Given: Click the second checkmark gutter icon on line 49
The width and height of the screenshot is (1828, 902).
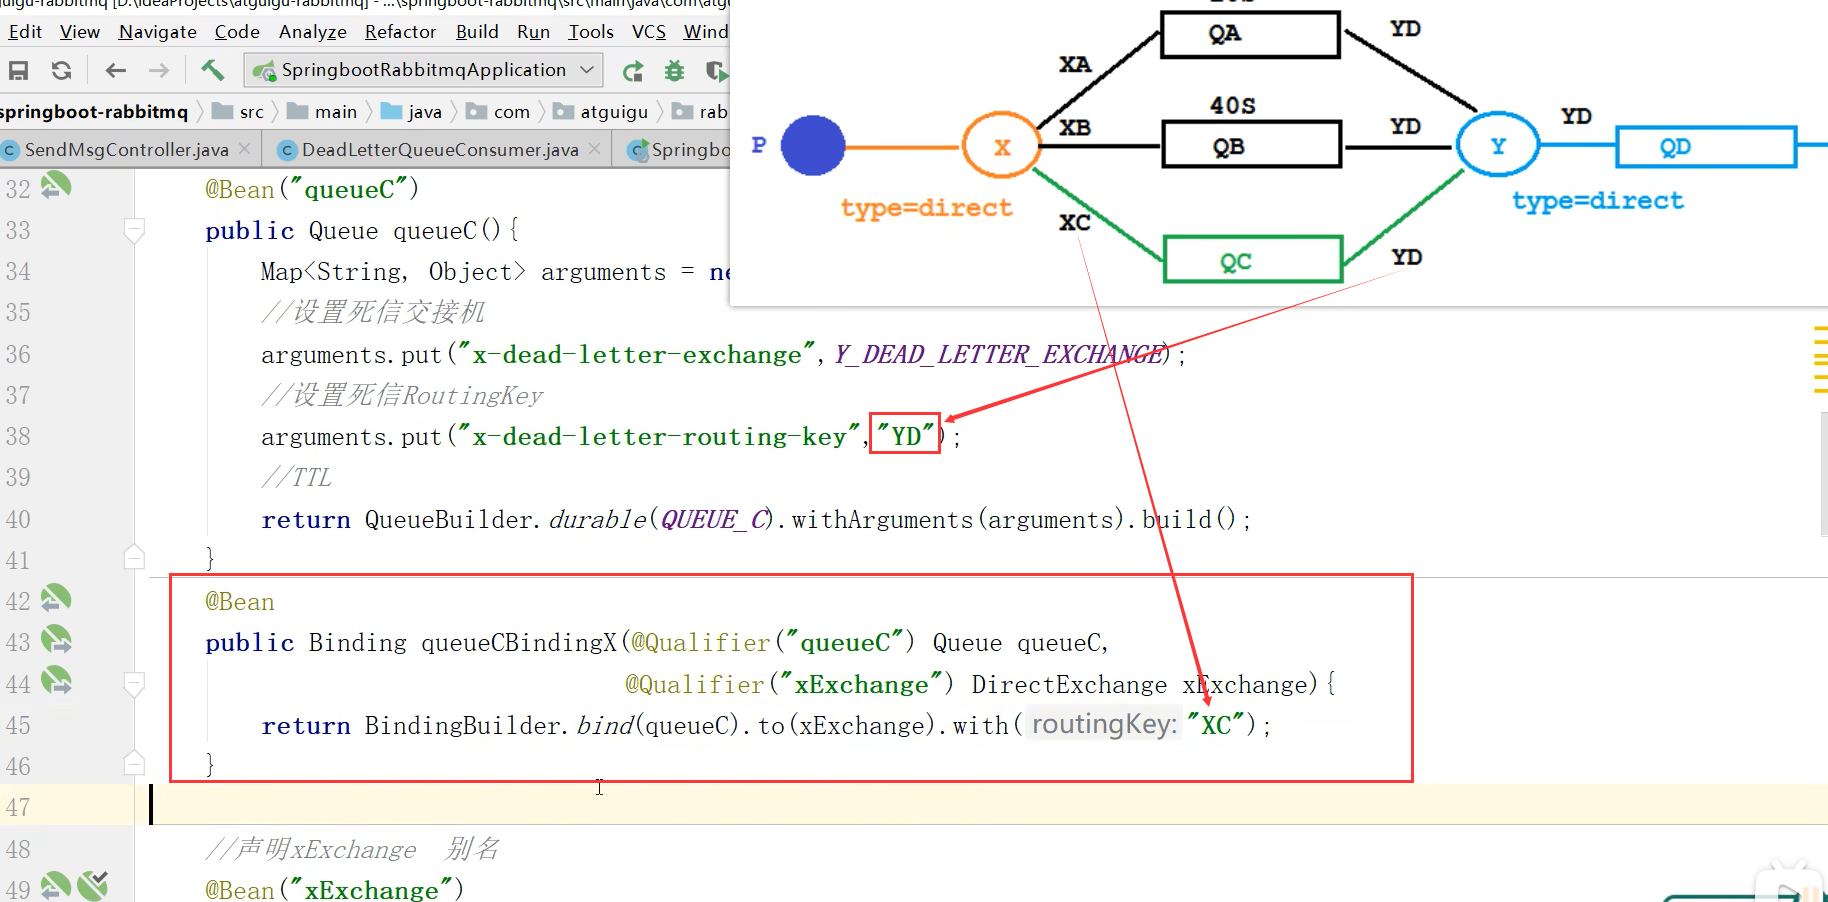Looking at the screenshot, I should point(92,886).
